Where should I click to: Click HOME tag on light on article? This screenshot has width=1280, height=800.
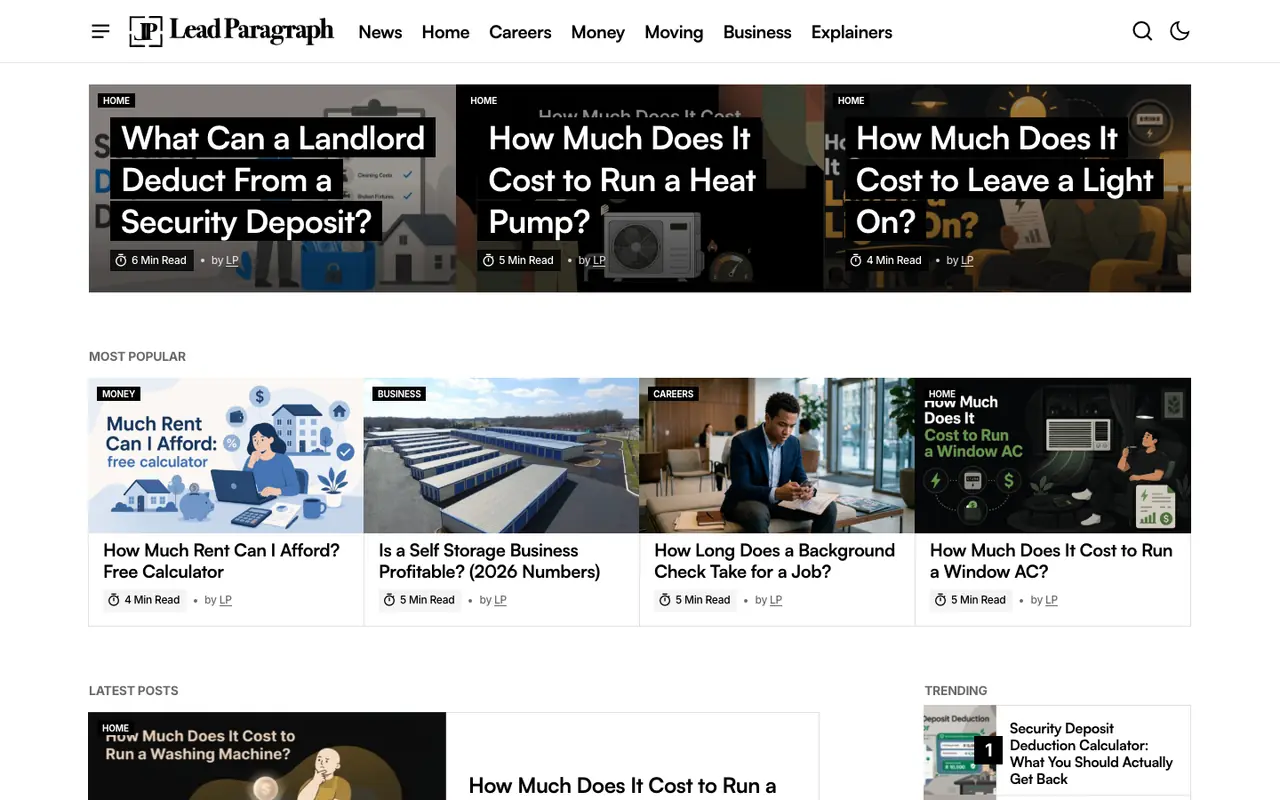pos(851,101)
